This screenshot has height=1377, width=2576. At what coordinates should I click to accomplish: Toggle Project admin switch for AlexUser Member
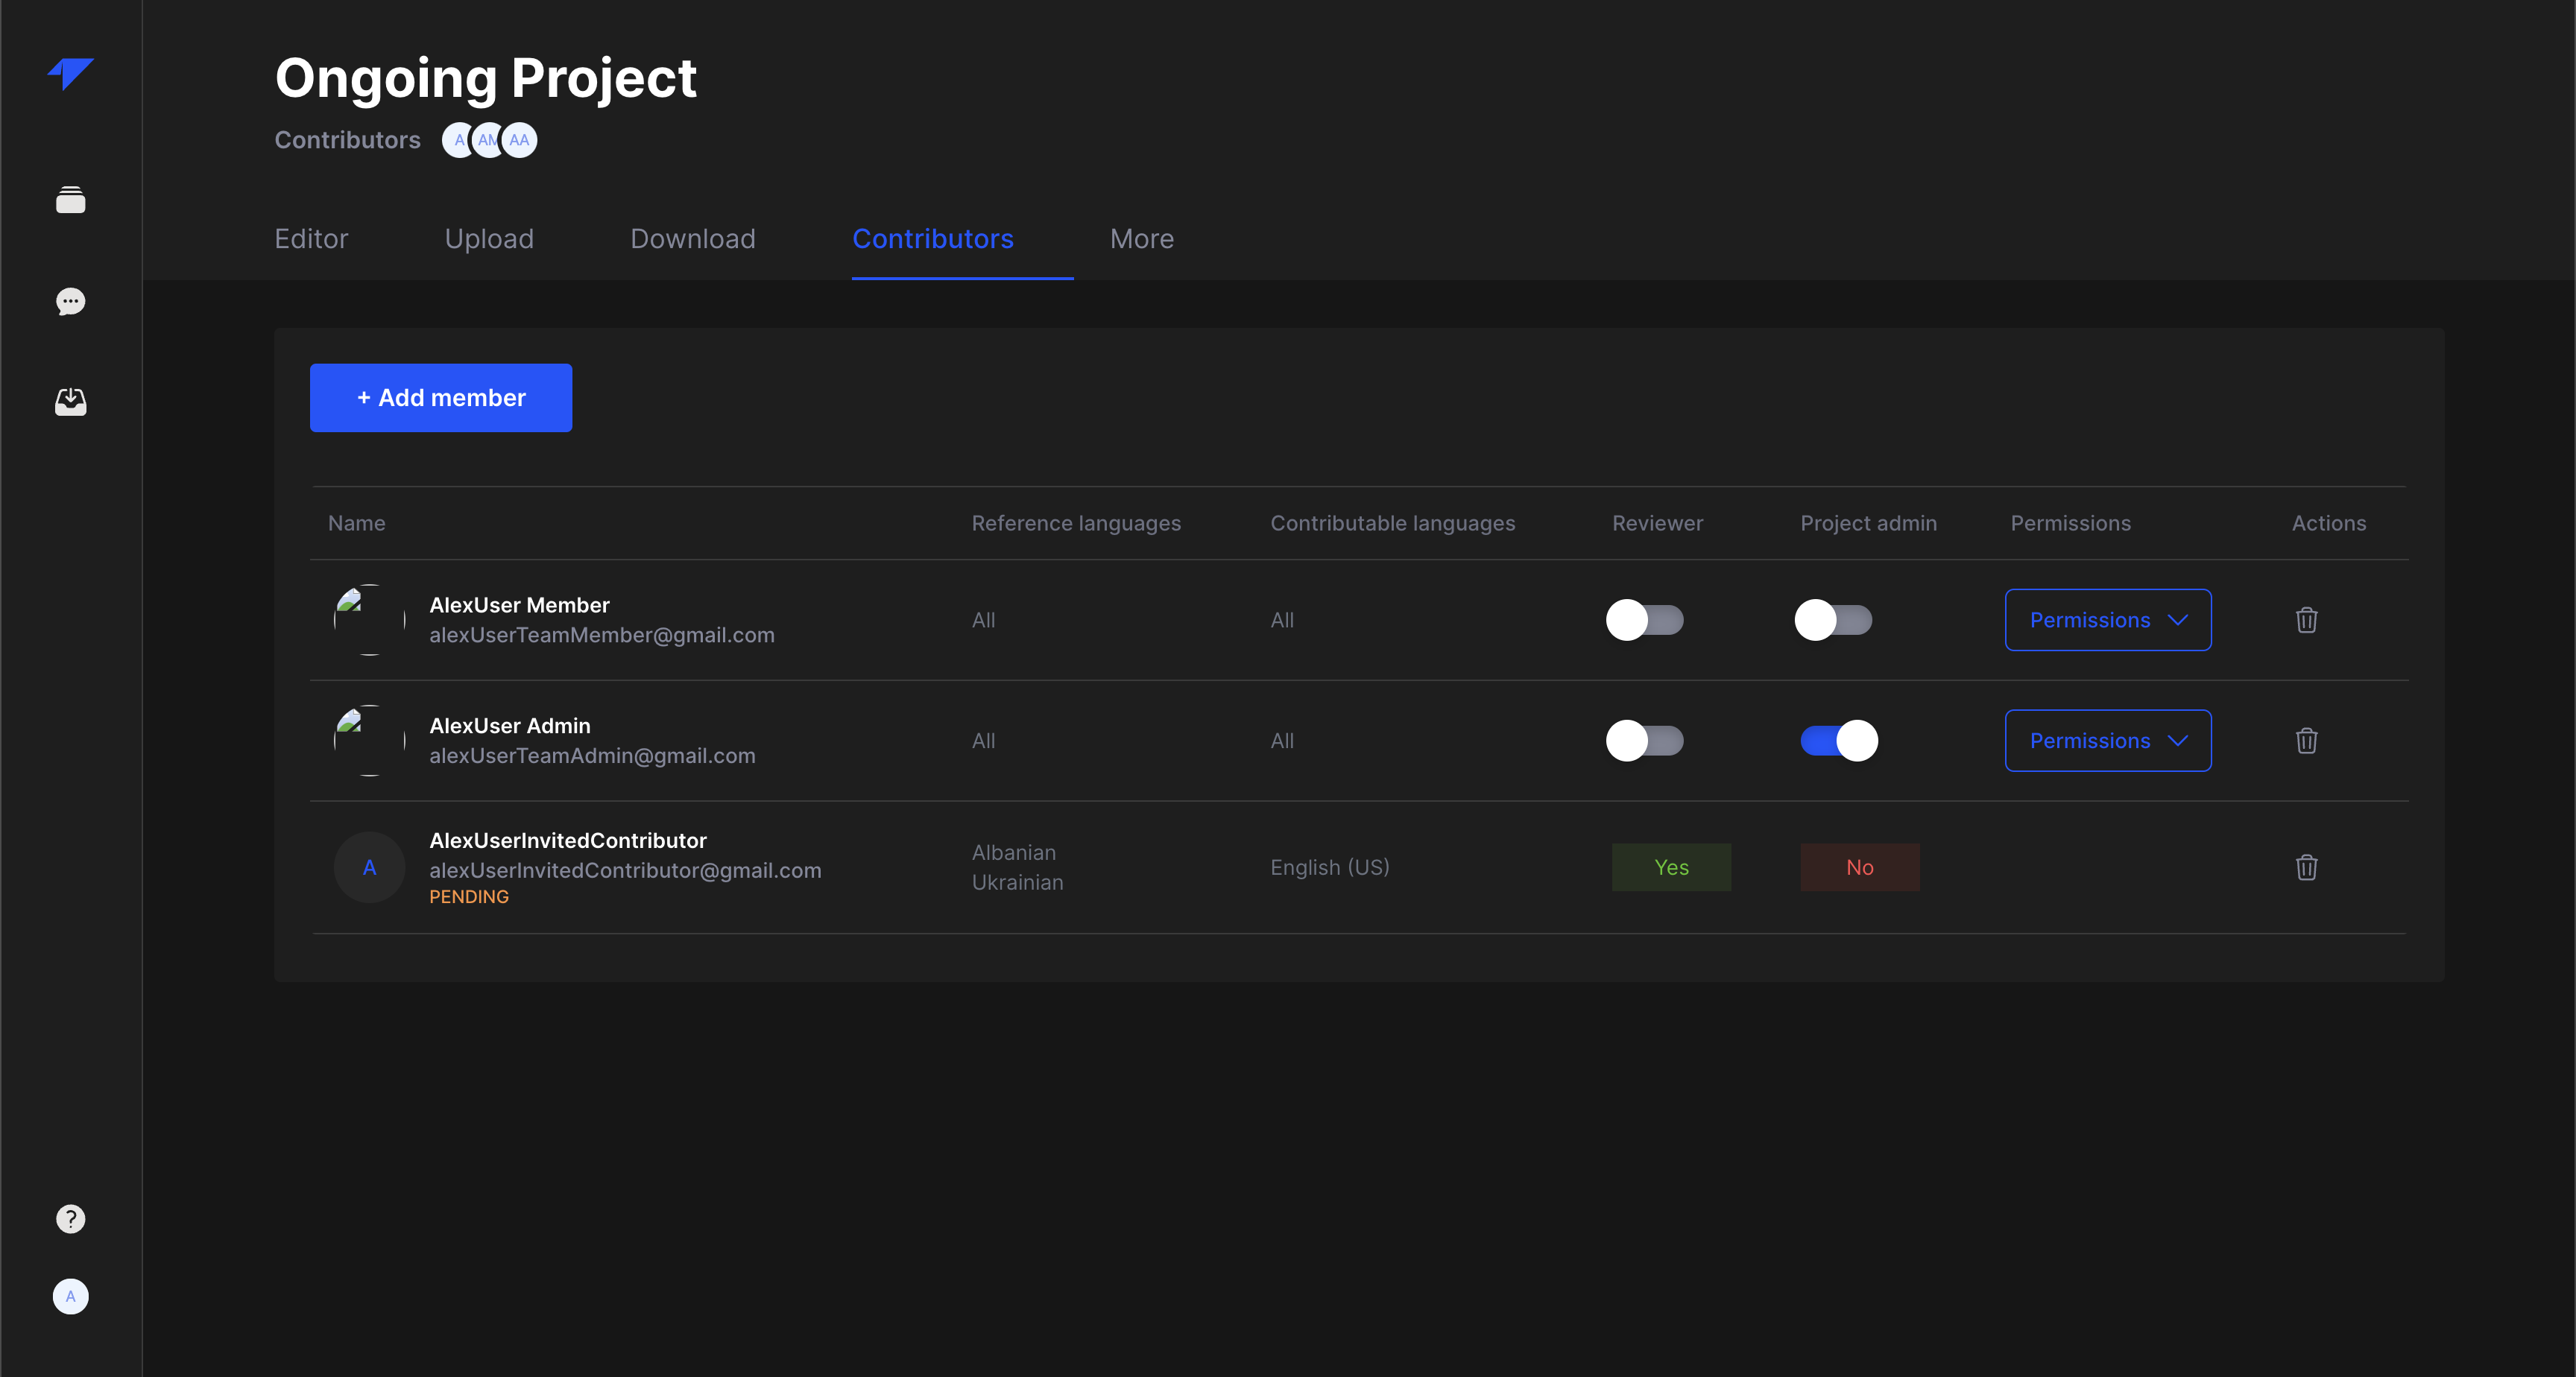[x=1834, y=620]
